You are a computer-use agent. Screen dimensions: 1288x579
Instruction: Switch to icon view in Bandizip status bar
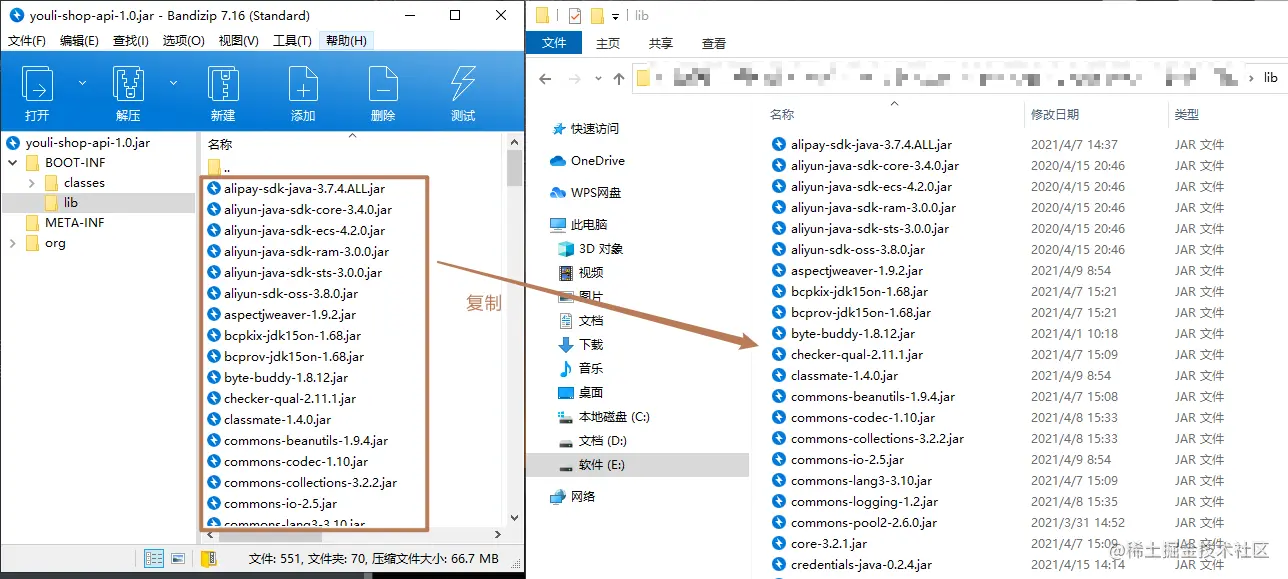pyautogui.click(x=178, y=559)
